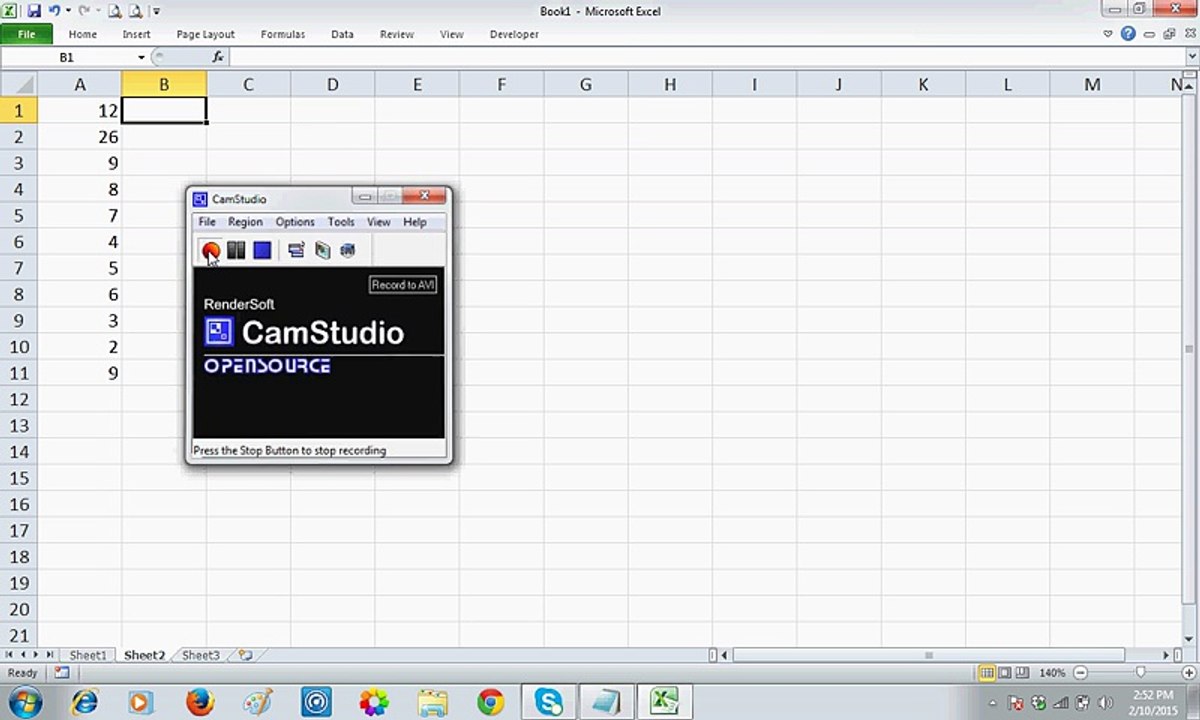1200x720 pixels.
Task: Switch to Page Layout view in the status bar
Action: 1005,673
